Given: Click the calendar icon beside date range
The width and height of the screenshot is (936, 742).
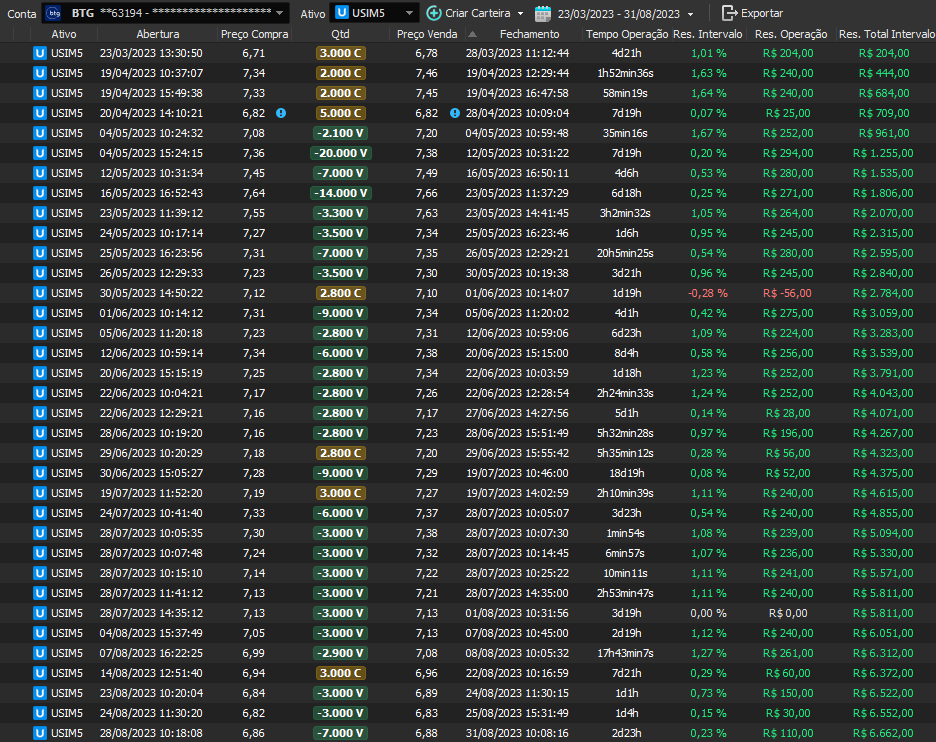Looking at the screenshot, I should pos(543,13).
